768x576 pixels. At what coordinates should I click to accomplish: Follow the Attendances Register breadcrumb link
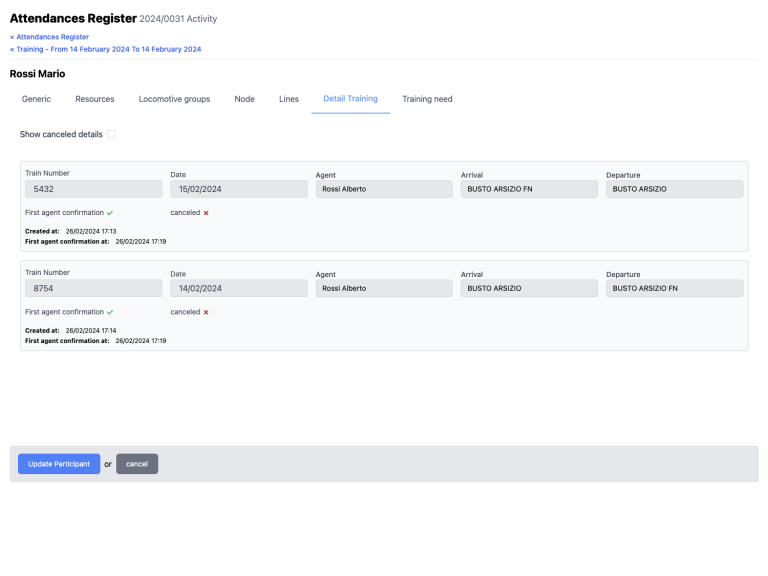pyautogui.click(x=51, y=37)
